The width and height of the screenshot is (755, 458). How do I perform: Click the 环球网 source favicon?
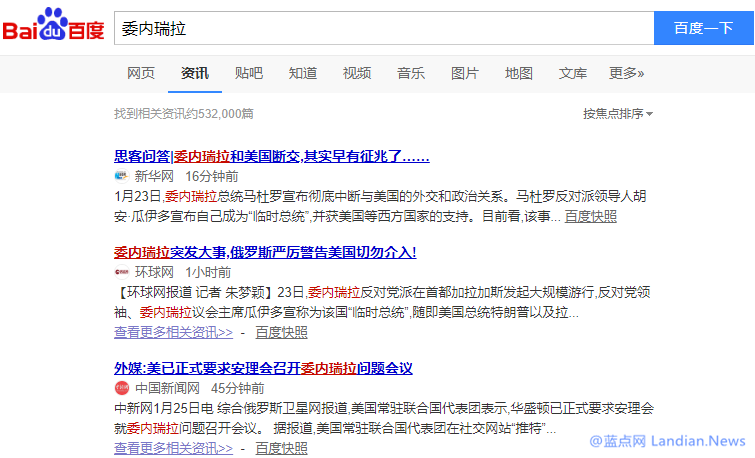121,272
